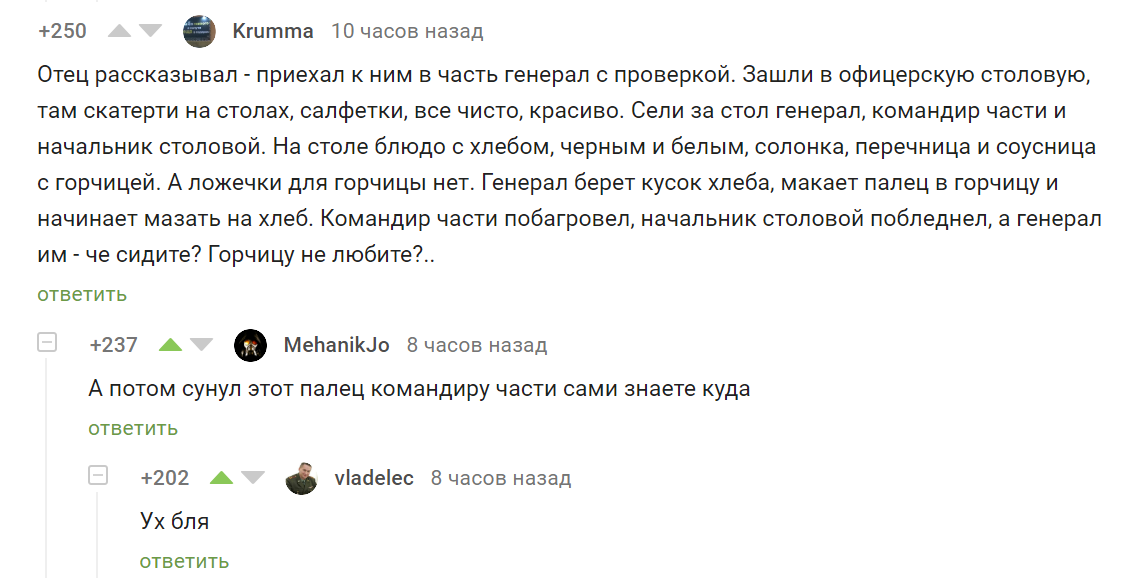Click the +250 rating on Krumma's comment
Viewport: 1144px width, 578px height.
click(x=62, y=31)
